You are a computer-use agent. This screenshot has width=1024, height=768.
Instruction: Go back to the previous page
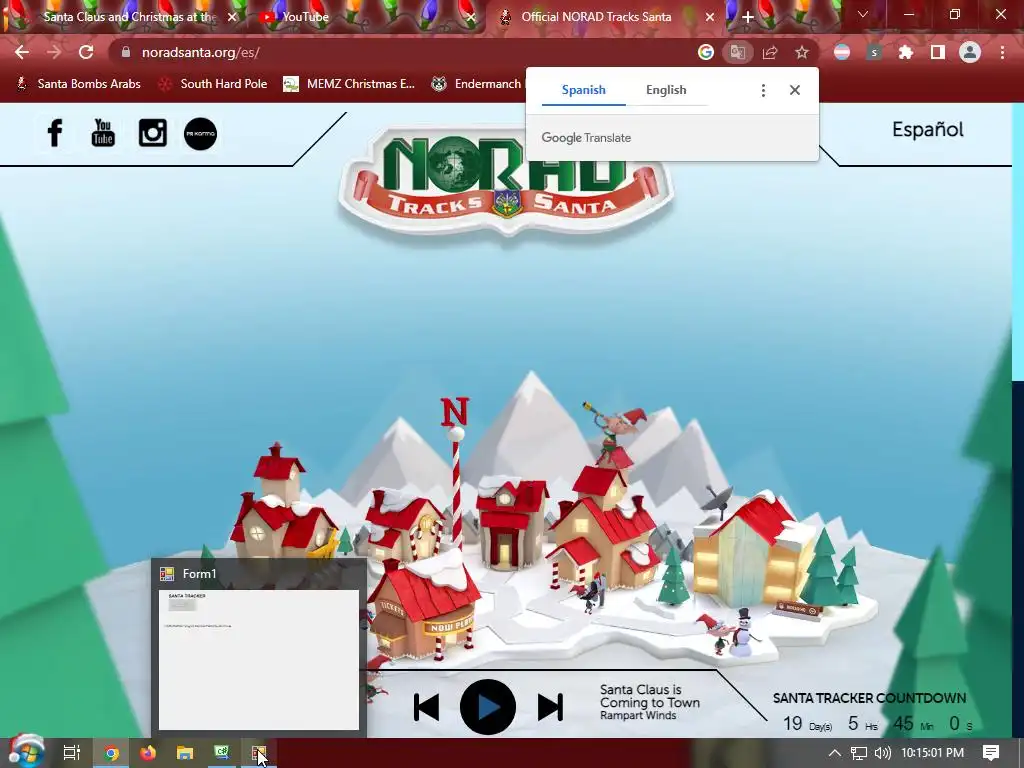tap(22, 52)
